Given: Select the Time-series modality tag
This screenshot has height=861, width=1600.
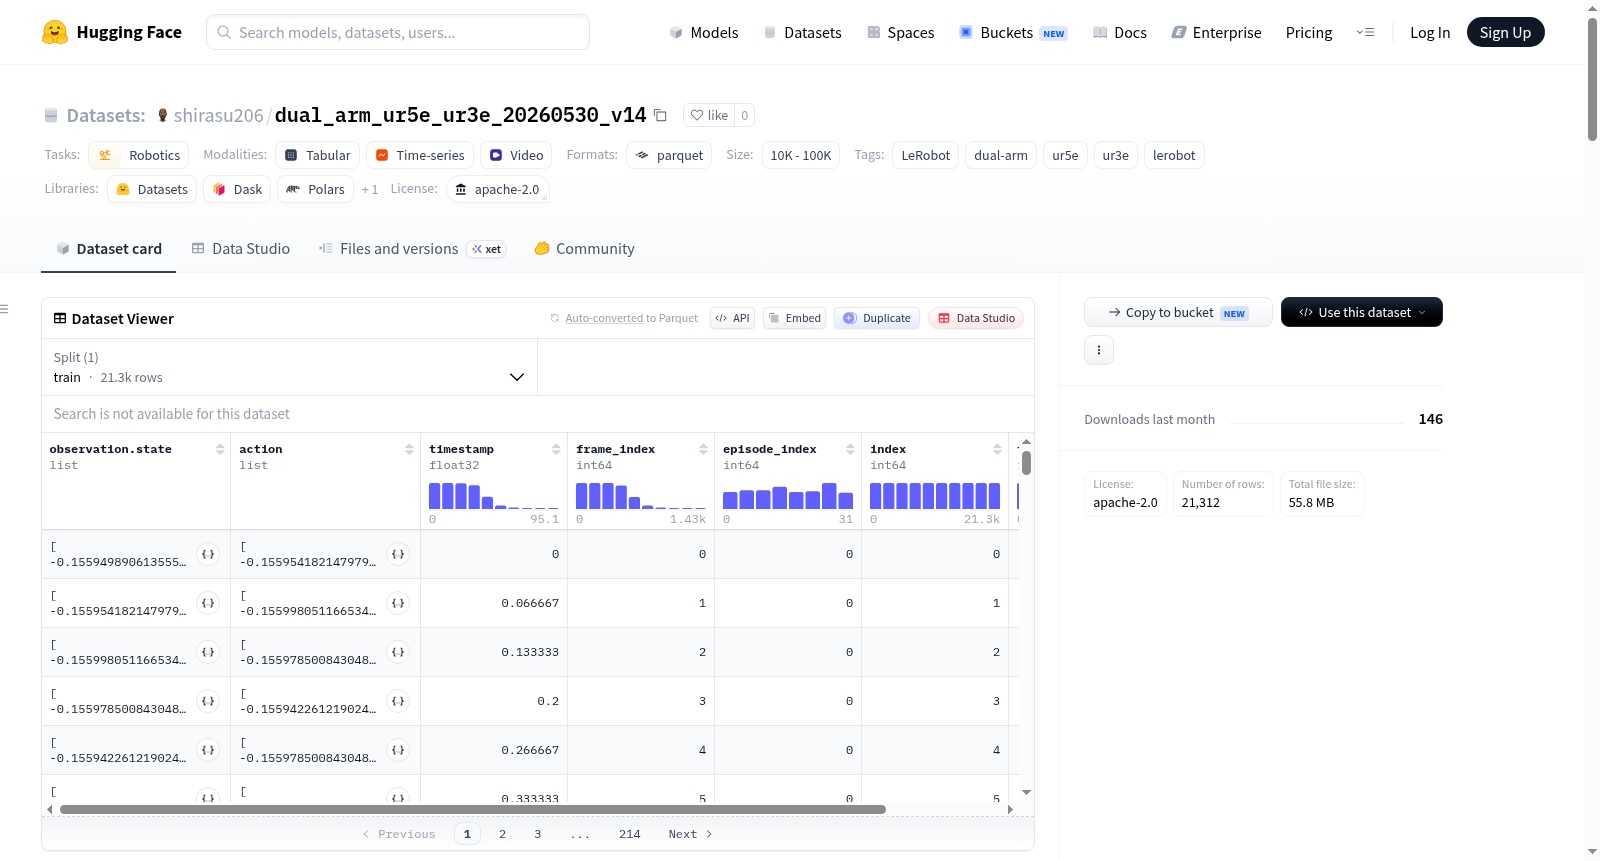Looking at the screenshot, I should [420, 155].
